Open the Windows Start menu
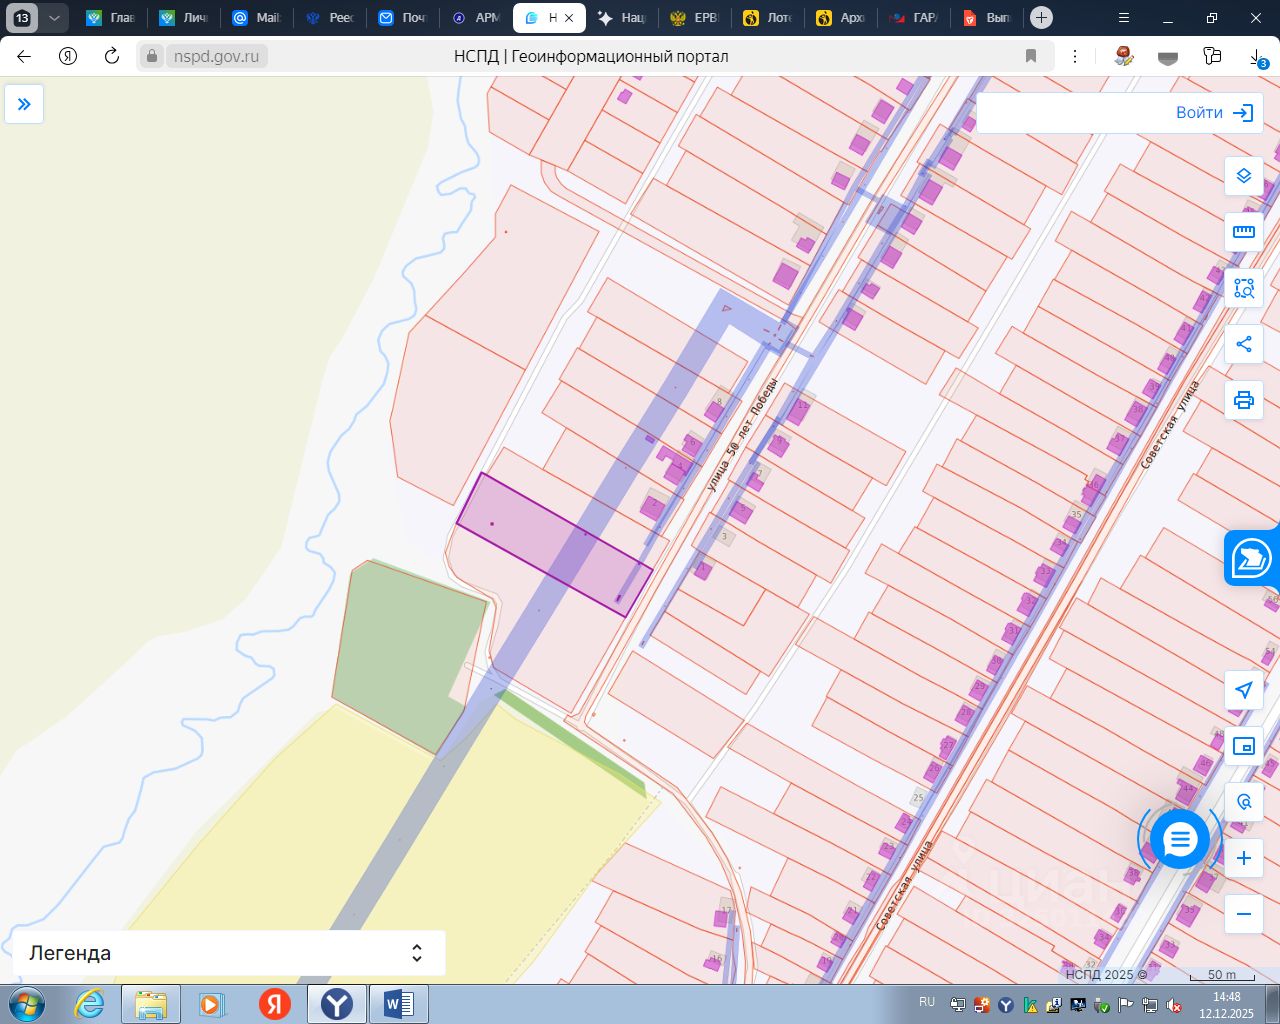This screenshot has height=1024, width=1280. (x=27, y=1004)
